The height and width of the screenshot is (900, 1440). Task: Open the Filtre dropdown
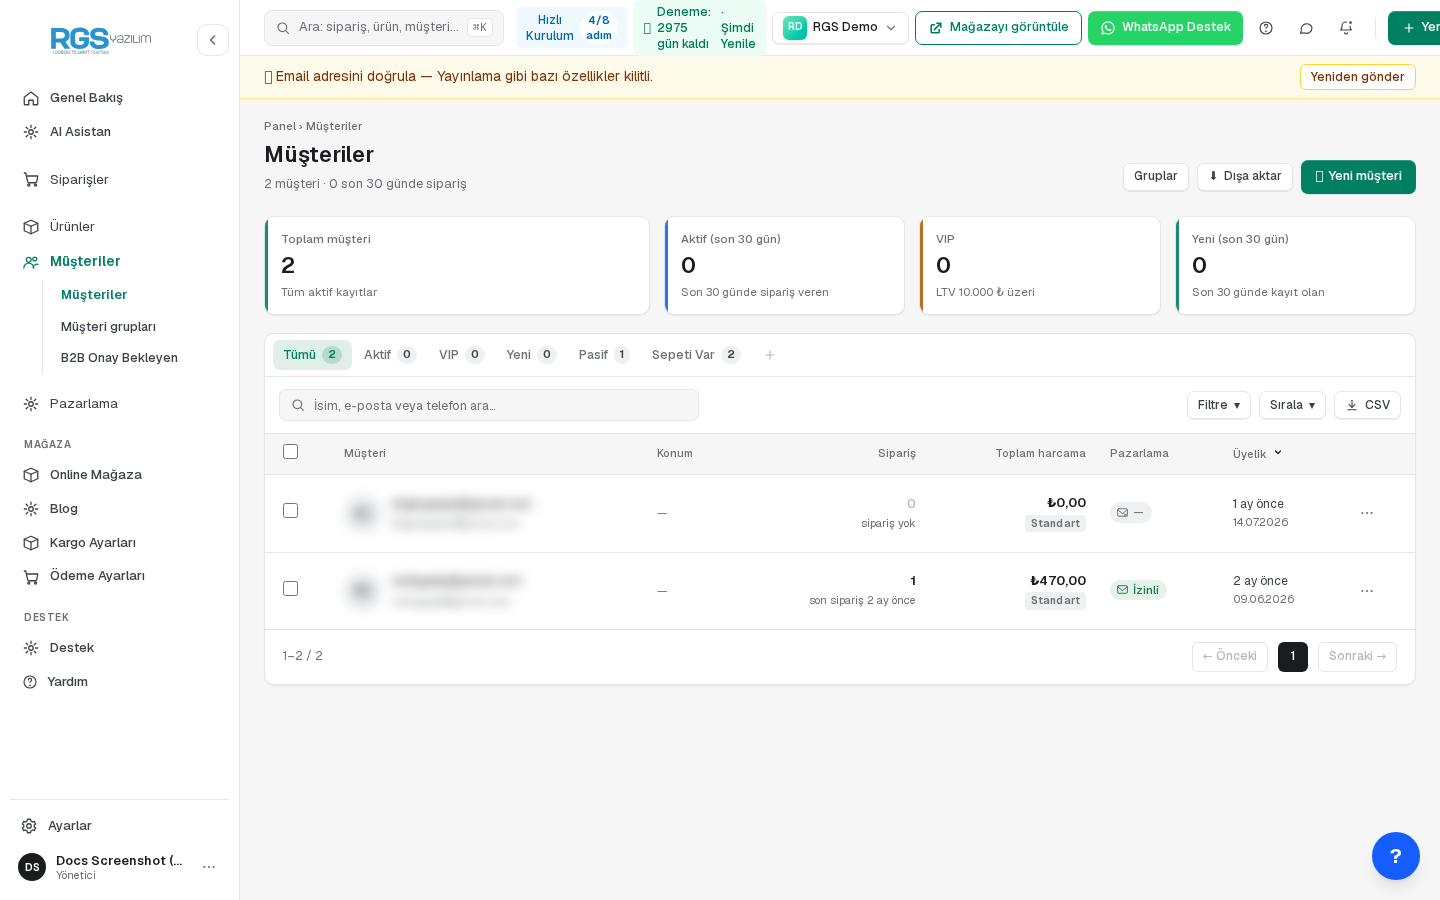coord(1218,405)
